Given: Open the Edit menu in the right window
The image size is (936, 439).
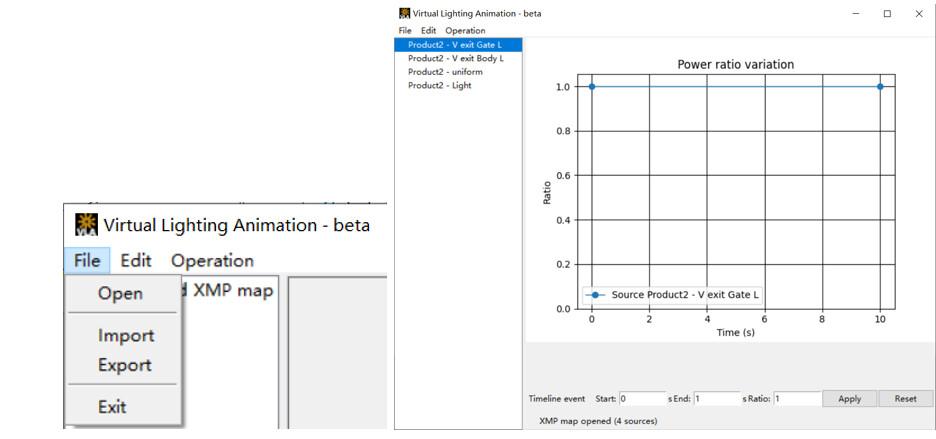Looking at the screenshot, I should point(429,30).
